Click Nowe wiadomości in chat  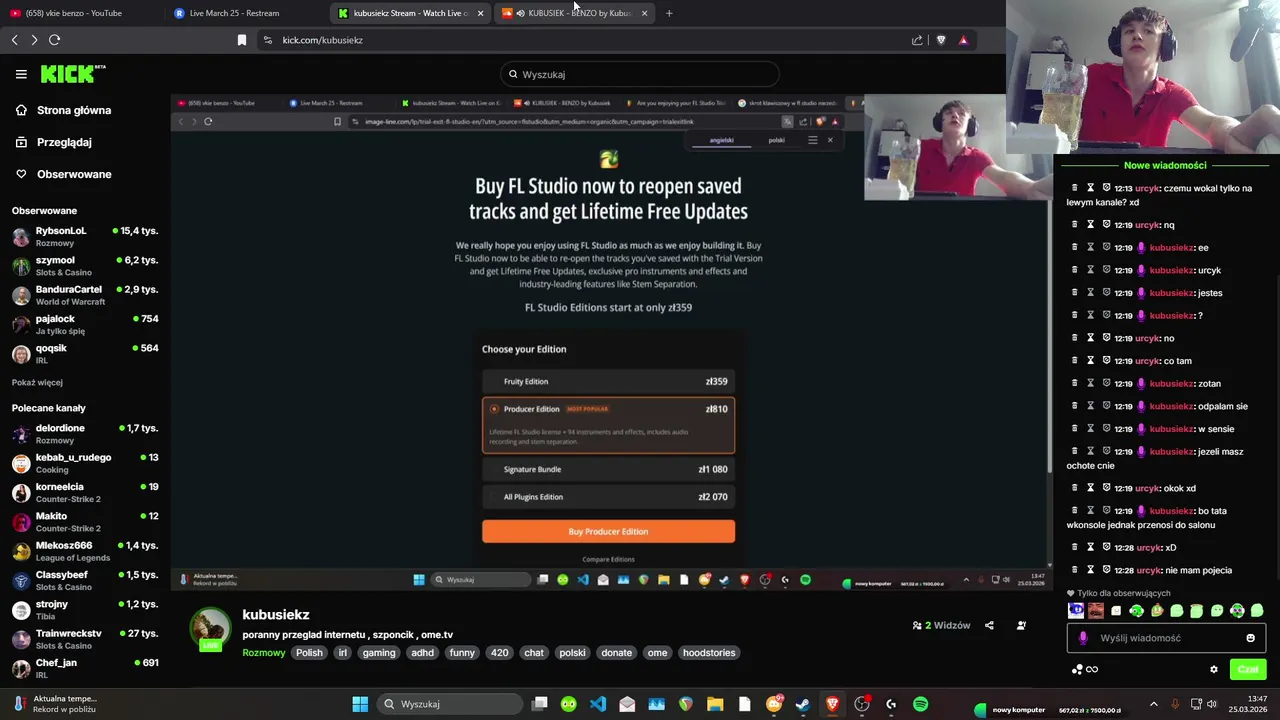(1165, 165)
